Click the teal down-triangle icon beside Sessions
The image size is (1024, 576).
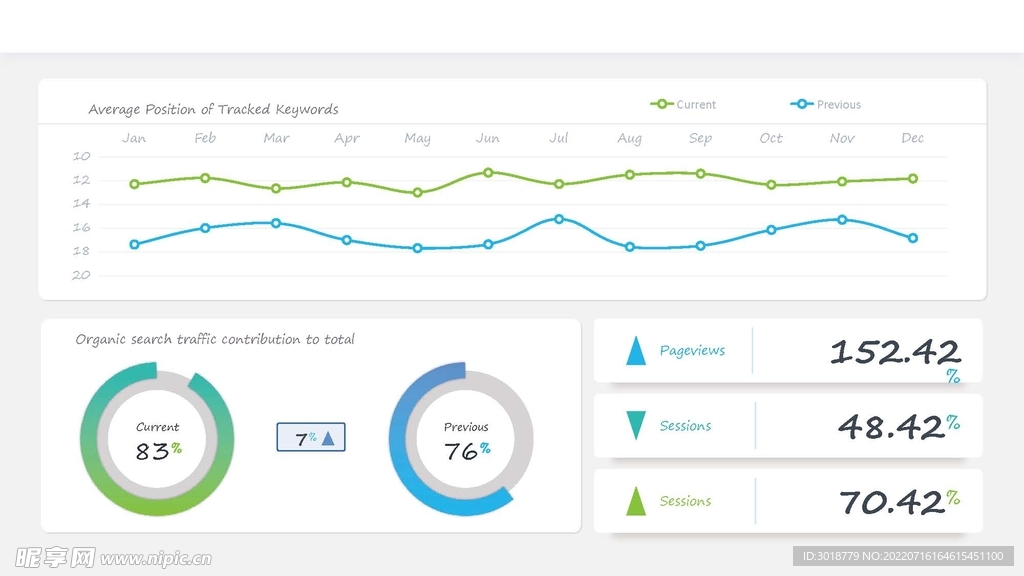635,425
